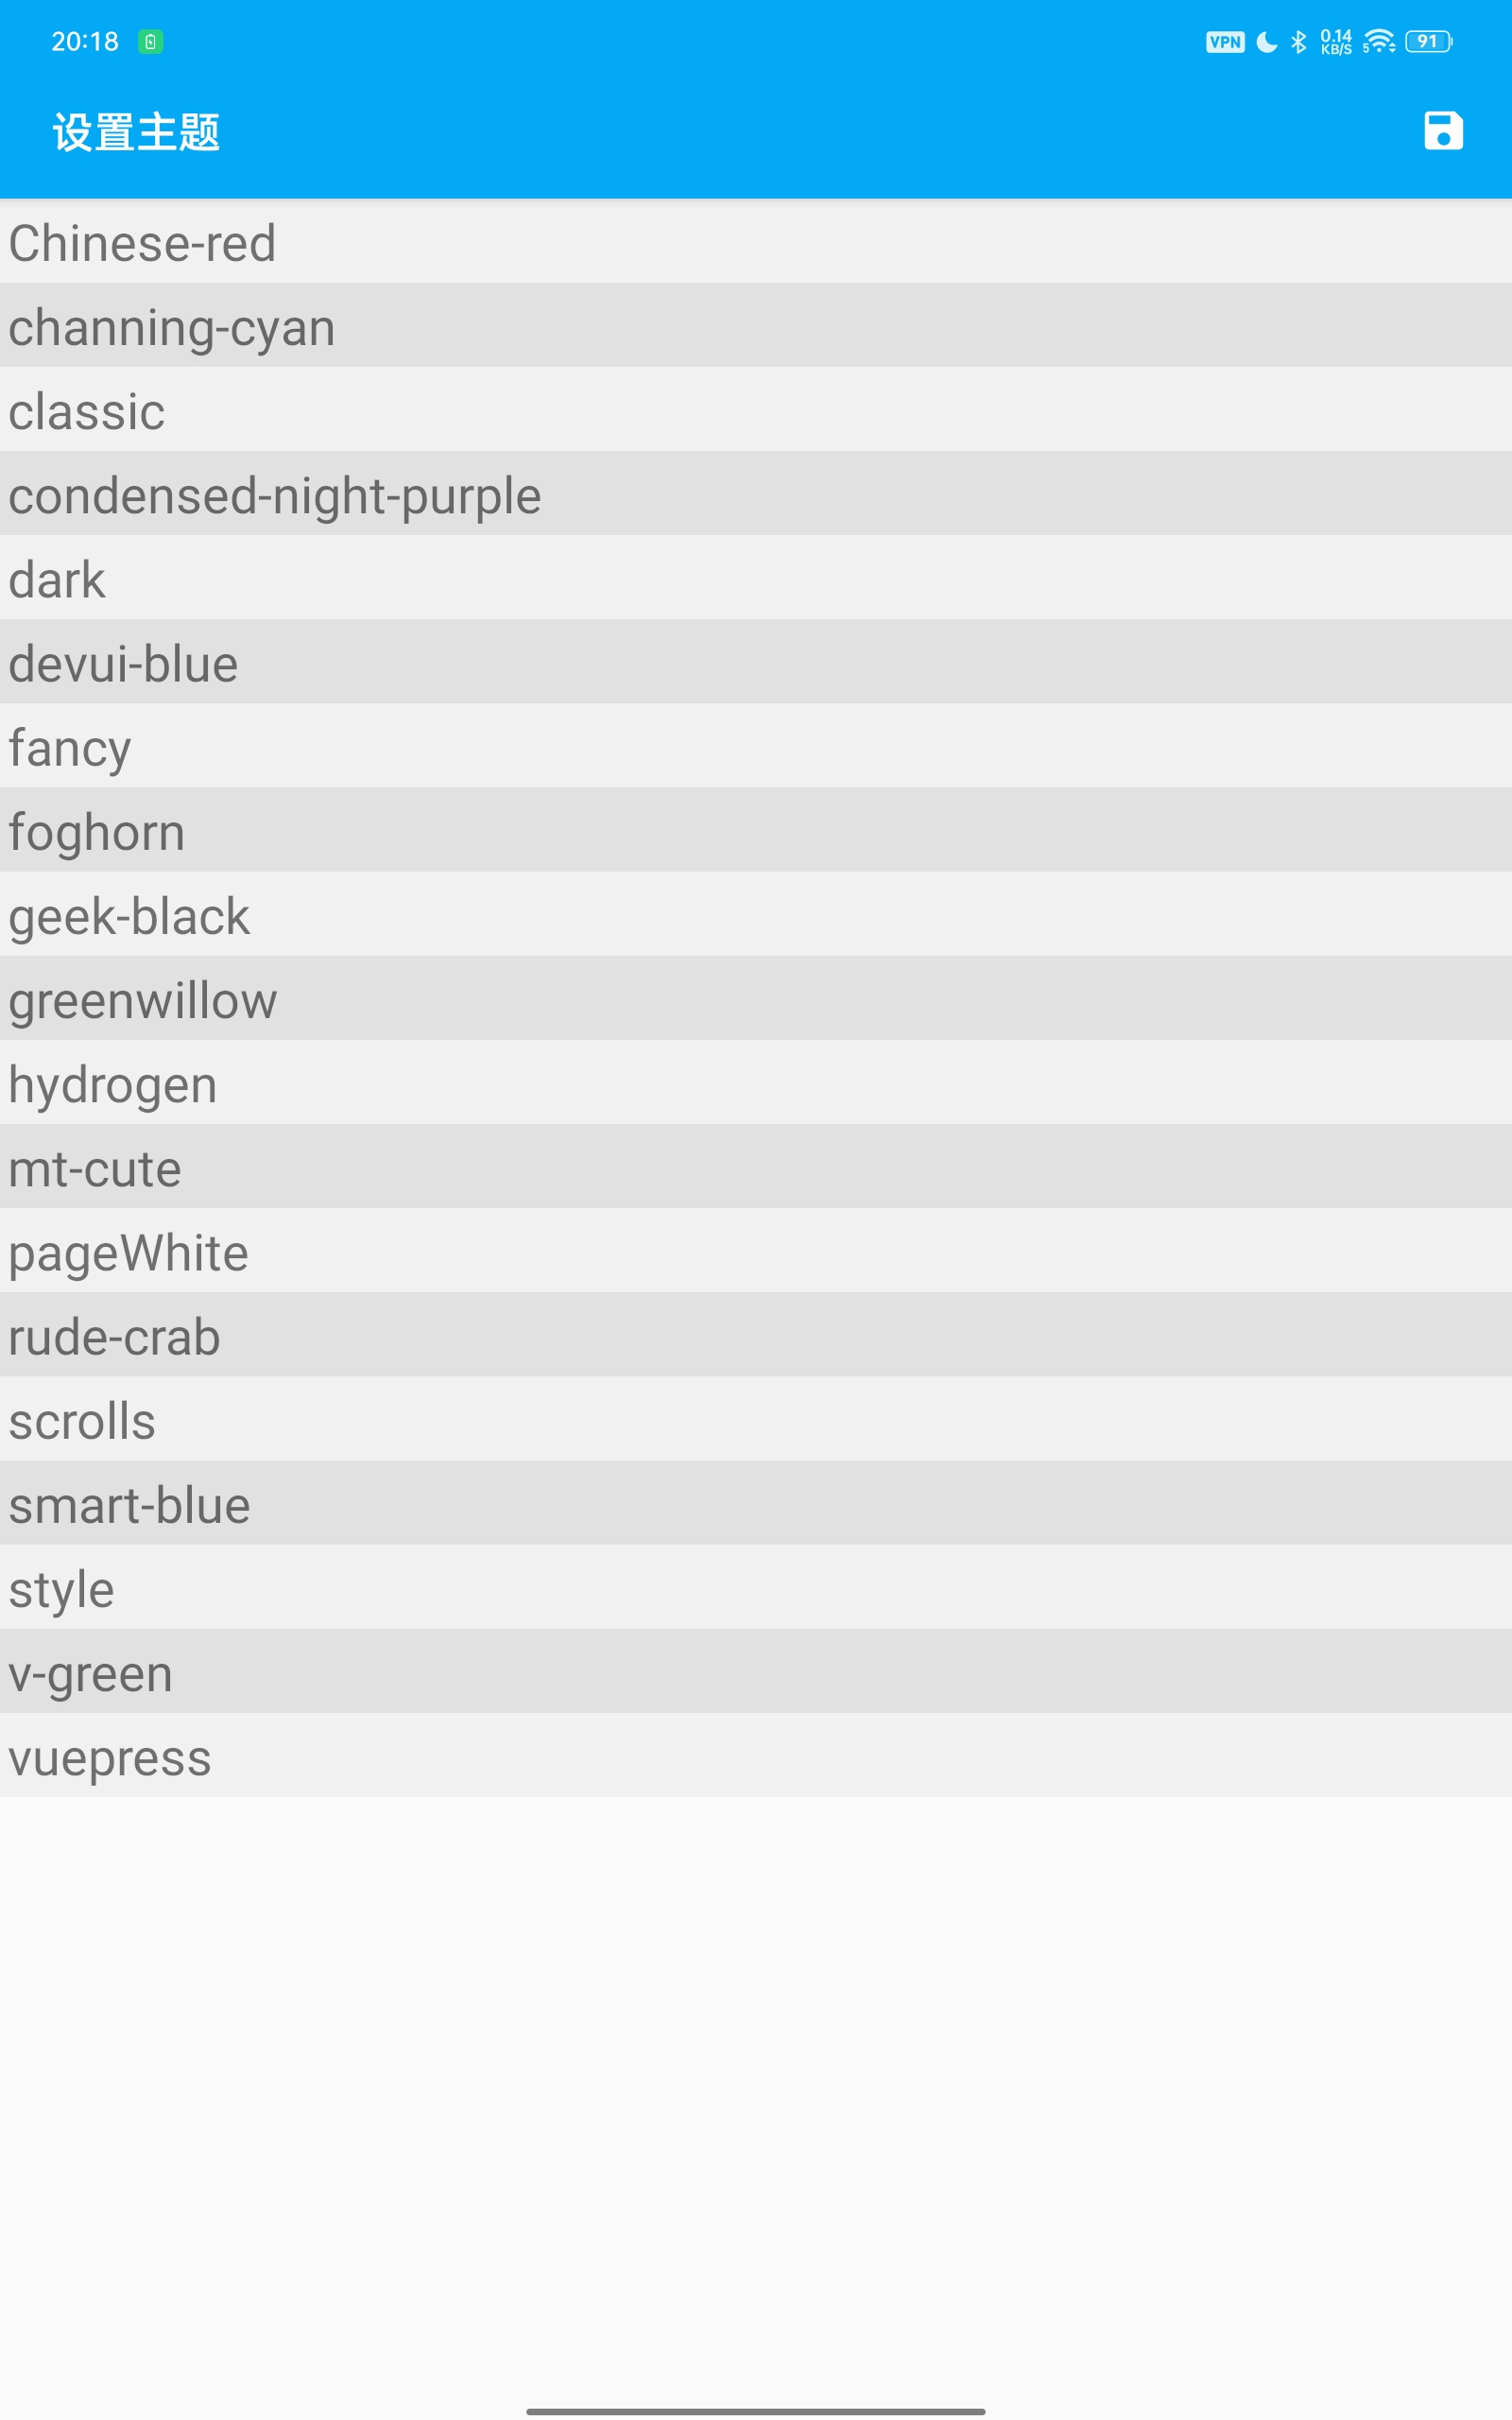Viewport: 1512px width, 2420px height.
Task: Choose the channing-cyan theme
Action: pos(756,325)
